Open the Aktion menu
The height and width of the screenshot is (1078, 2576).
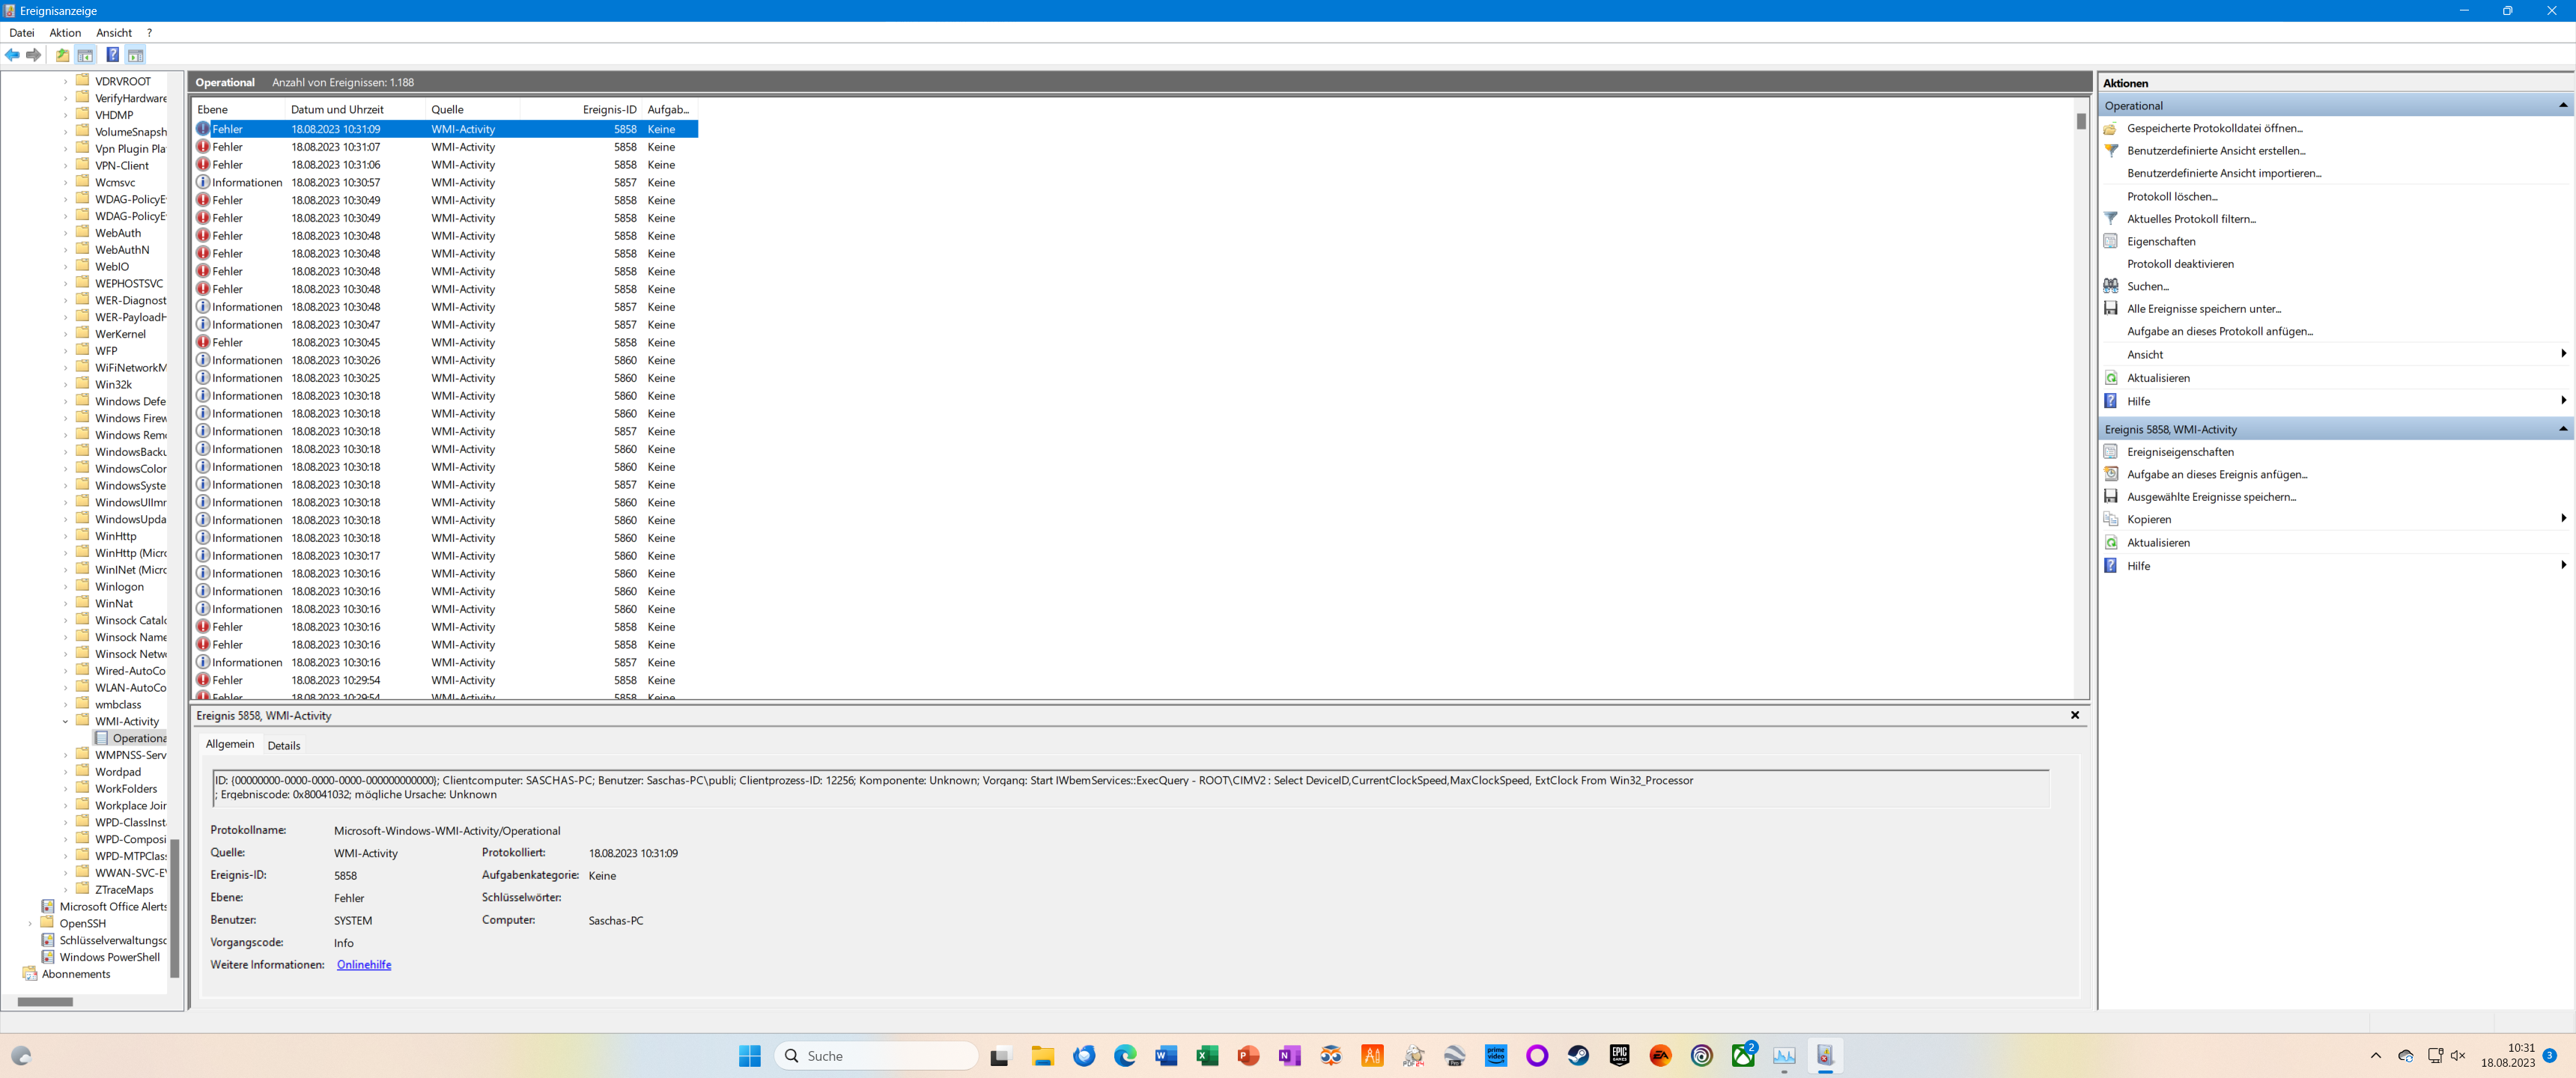(65, 33)
